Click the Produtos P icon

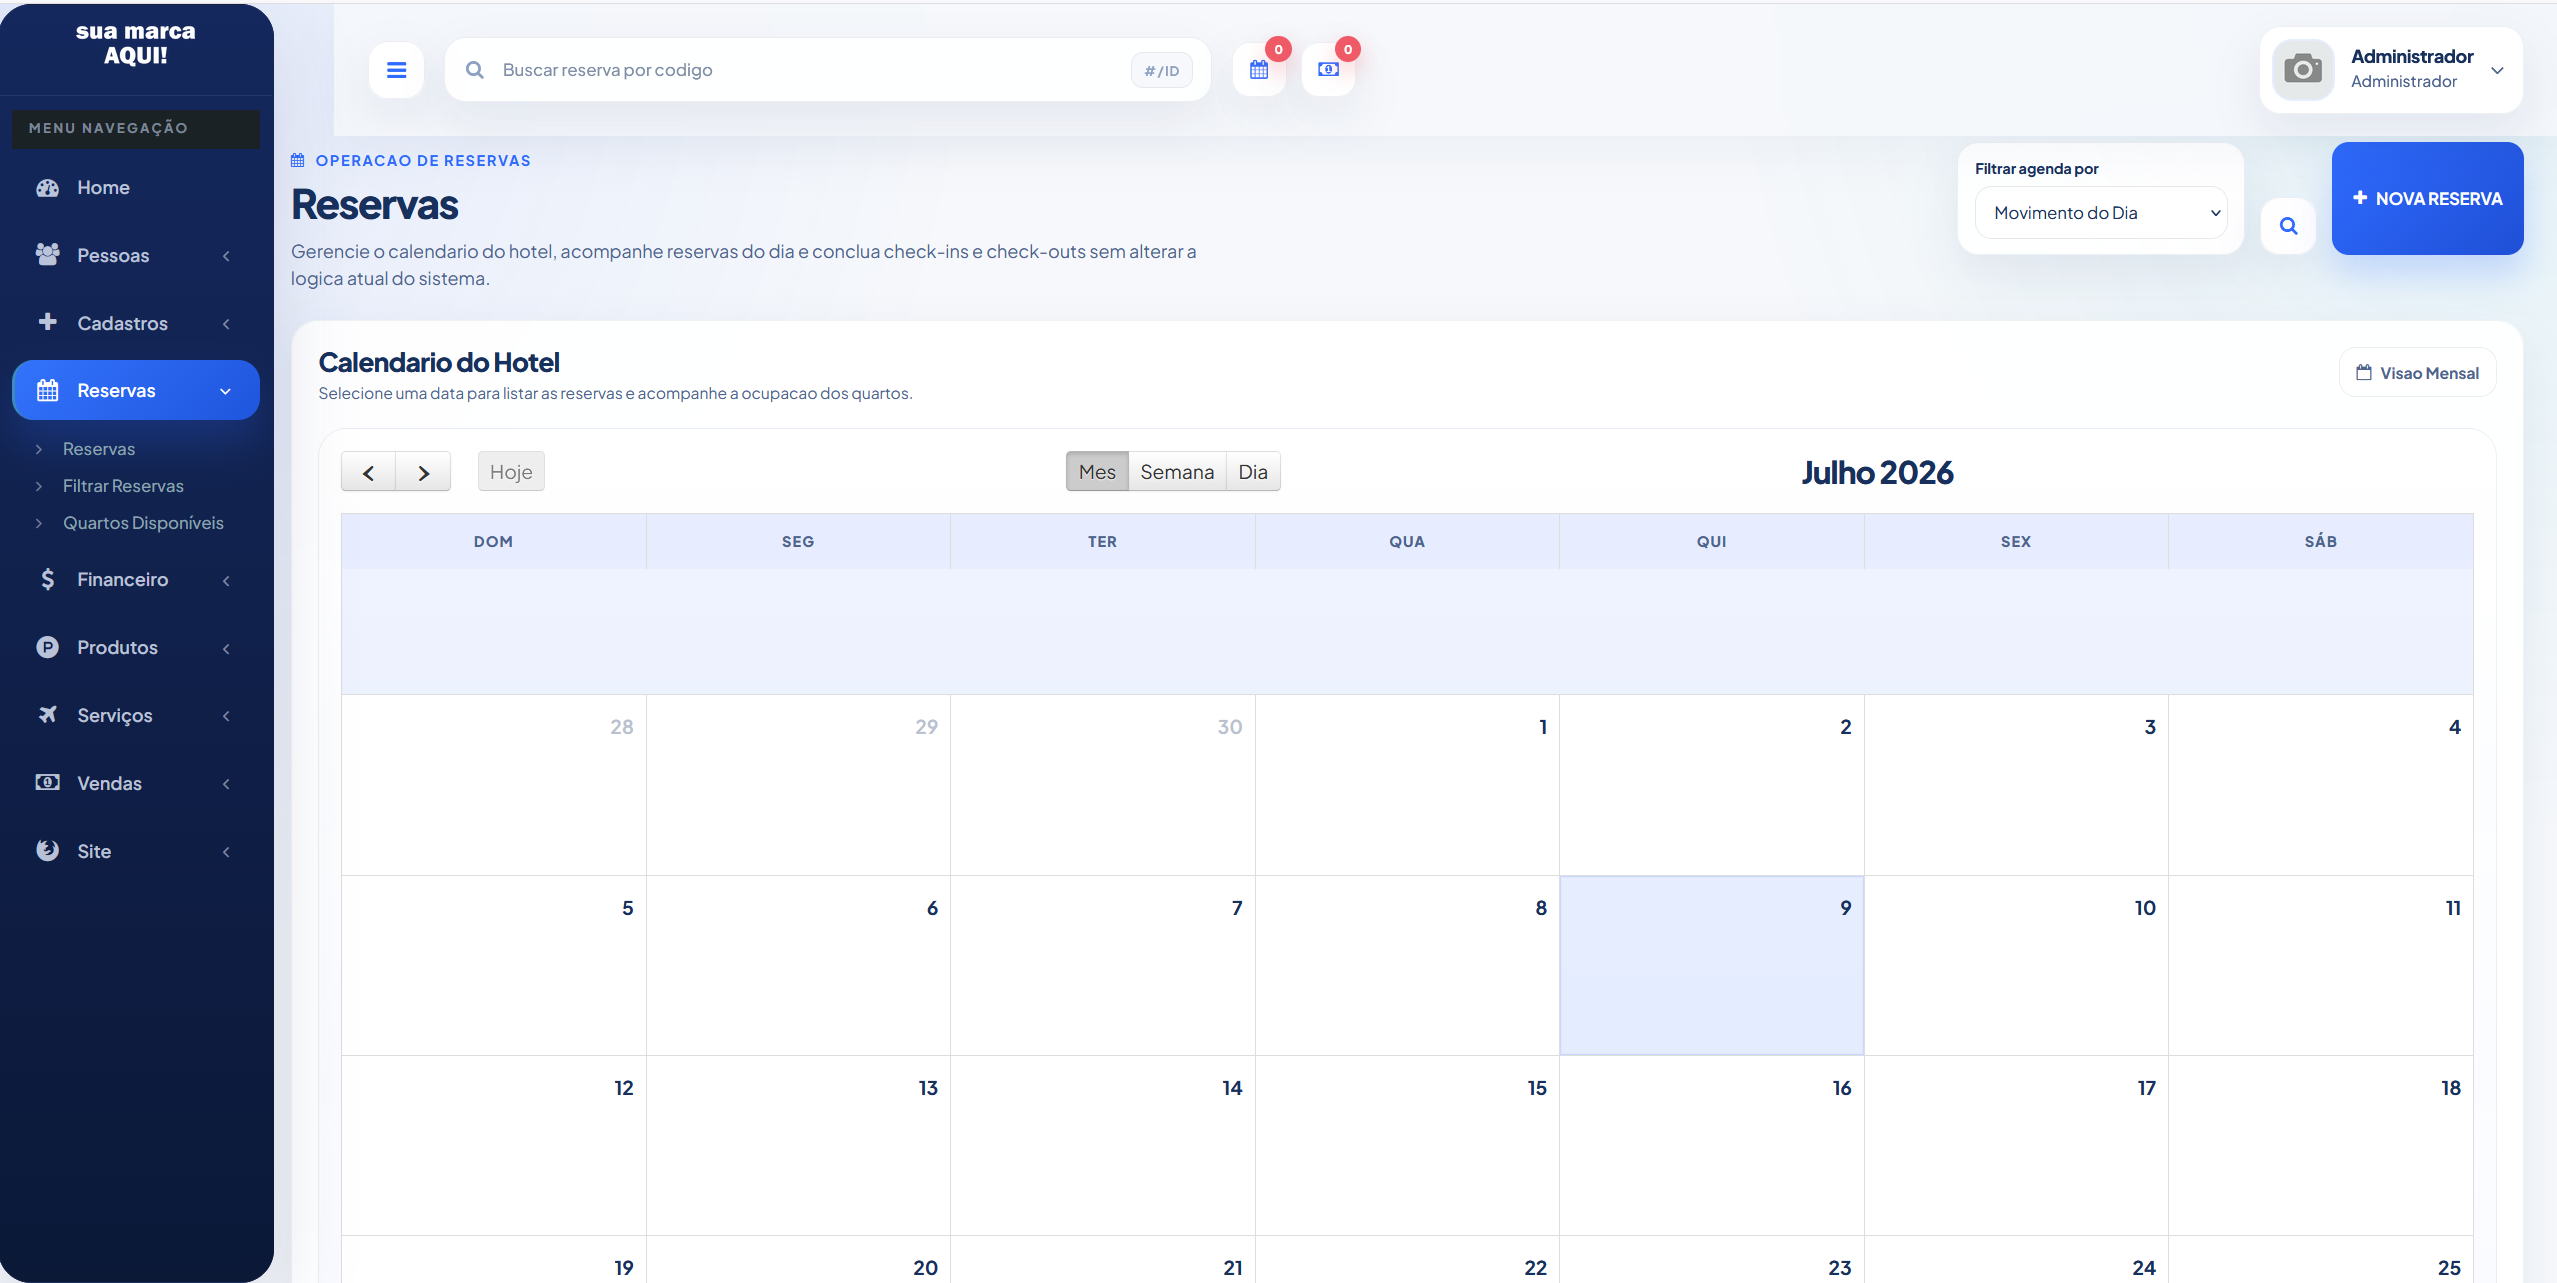(x=47, y=647)
